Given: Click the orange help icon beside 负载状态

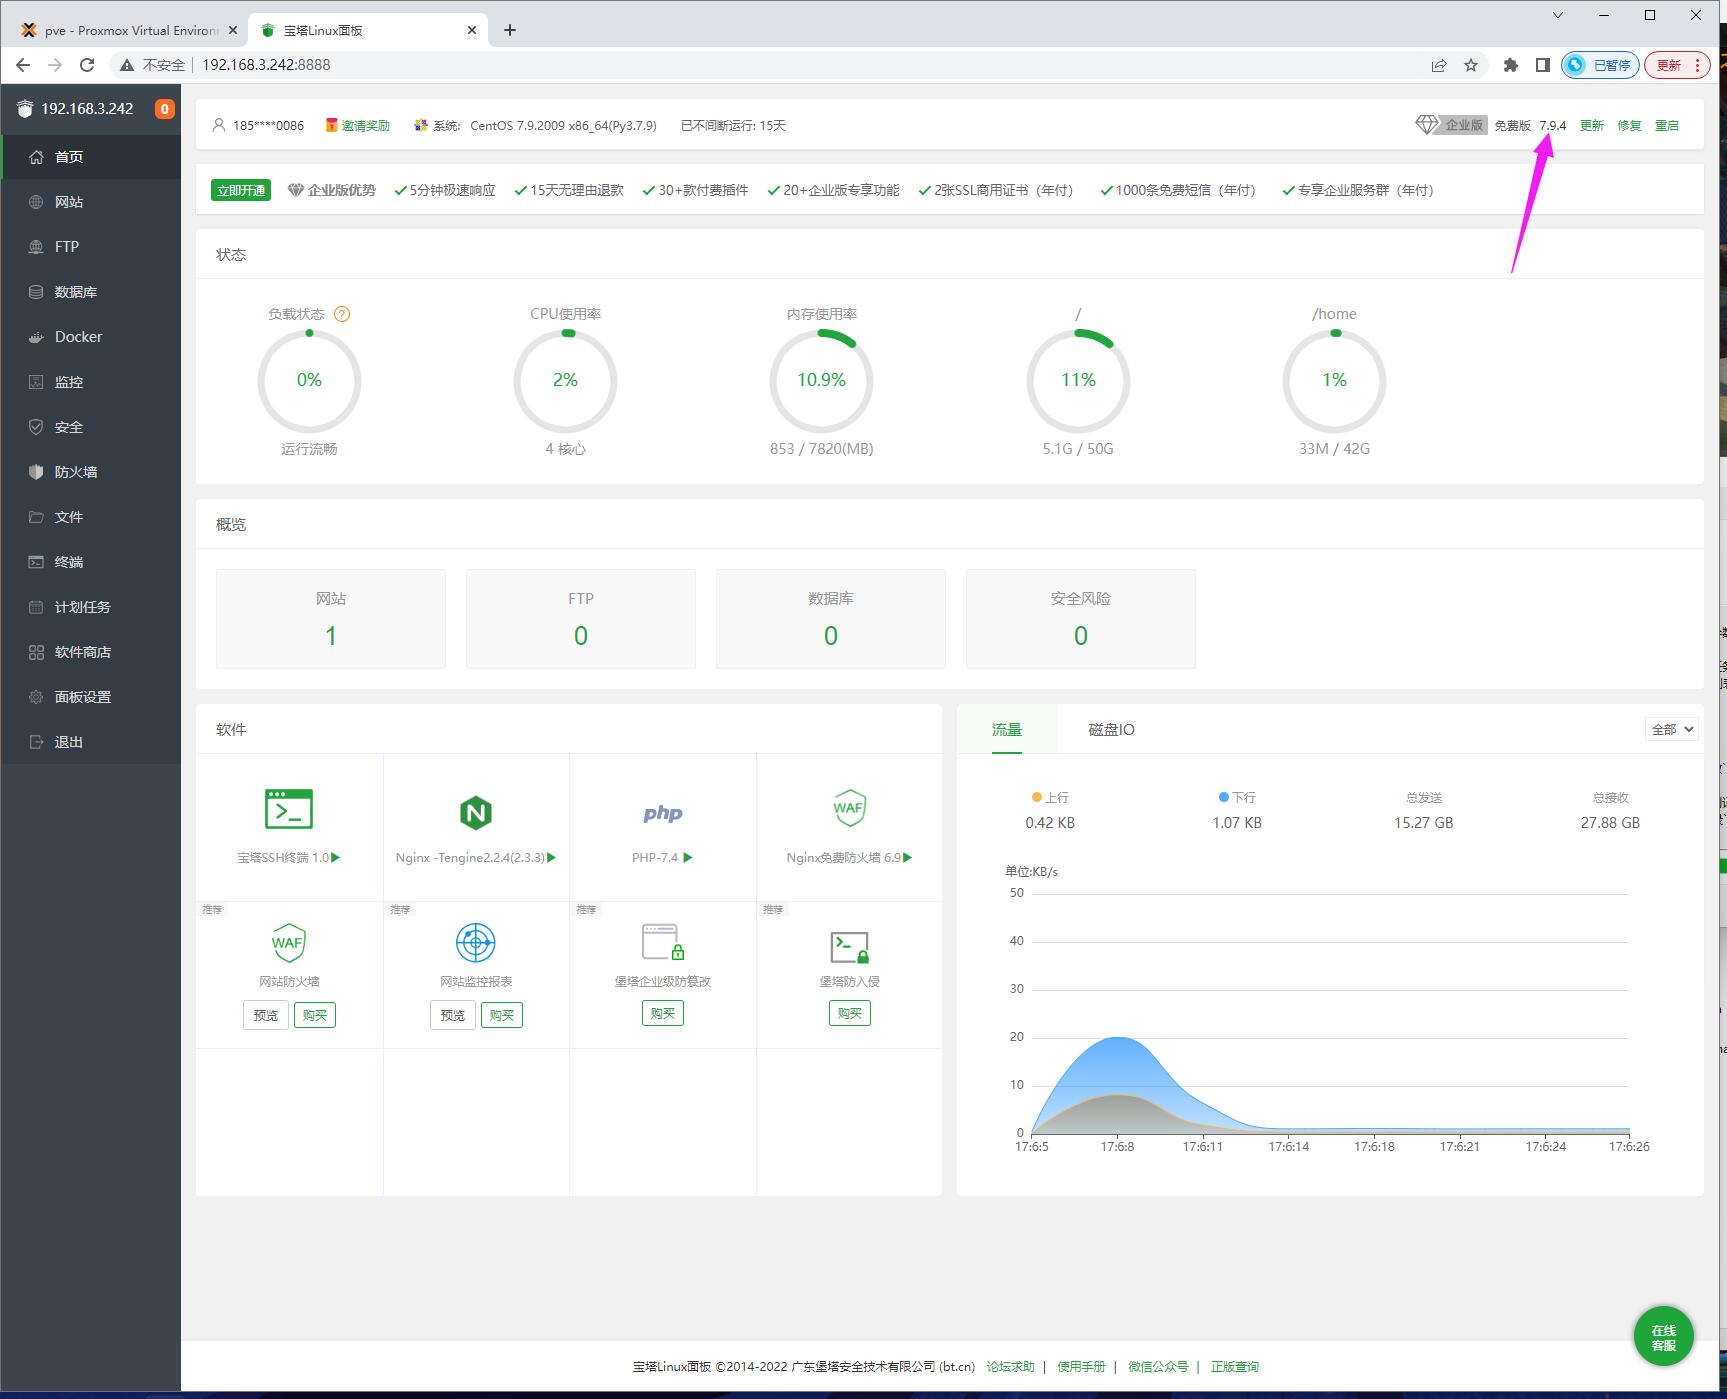Looking at the screenshot, I should click(x=342, y=314).
